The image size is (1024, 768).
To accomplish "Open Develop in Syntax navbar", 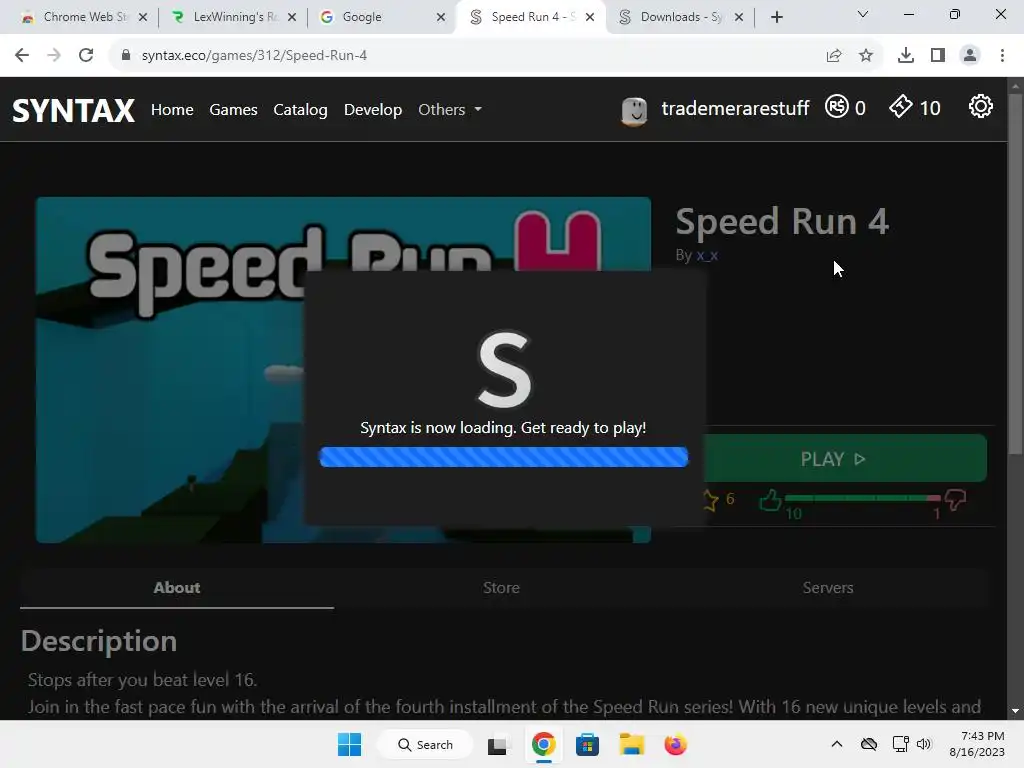I will (373, 110).
